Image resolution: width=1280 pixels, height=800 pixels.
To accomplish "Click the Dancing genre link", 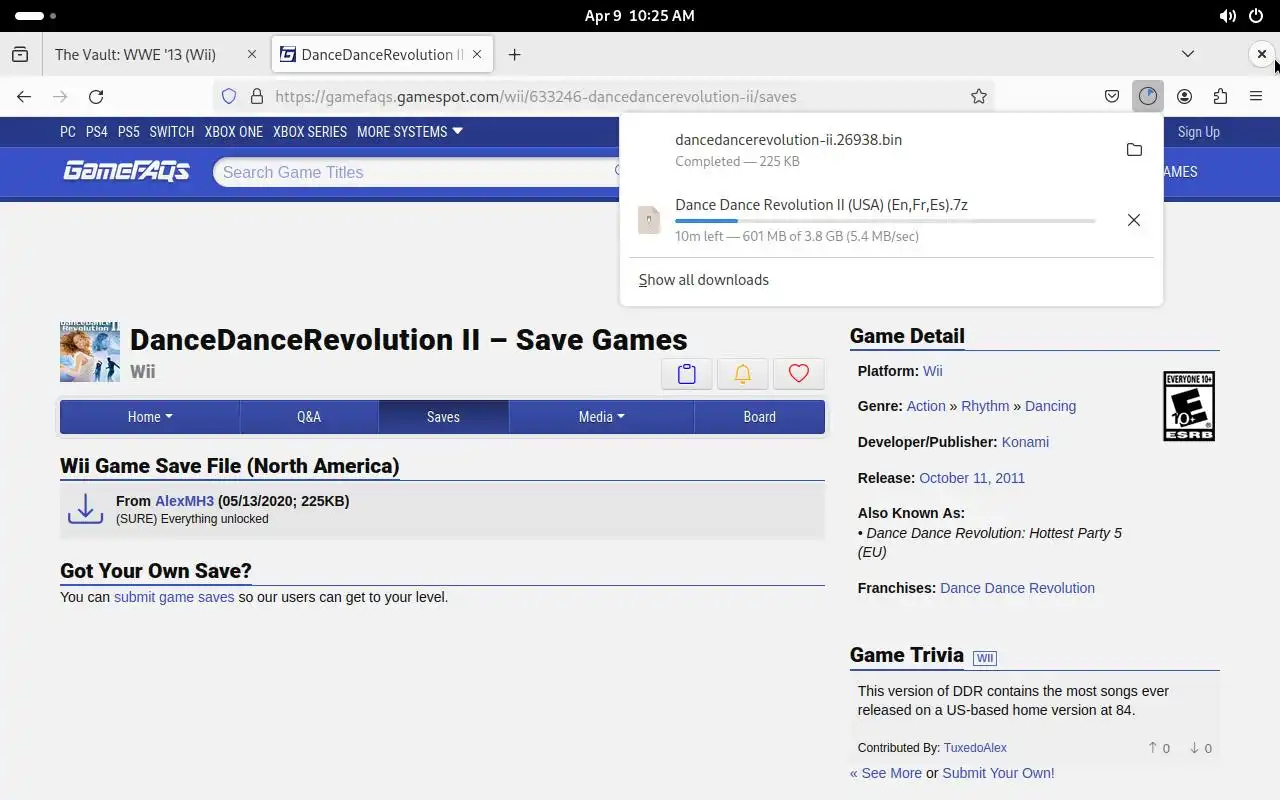I will pyautogui.click(x=1050, y=406).
